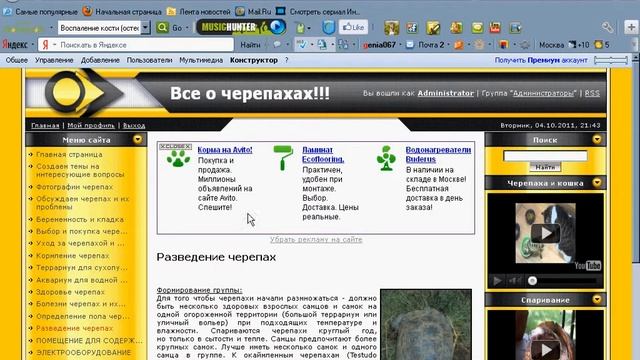Open Создаем темы на интересующие вопросы
Image resolution: width=640 pixels, height=360 pixels.
coord(80,170)
